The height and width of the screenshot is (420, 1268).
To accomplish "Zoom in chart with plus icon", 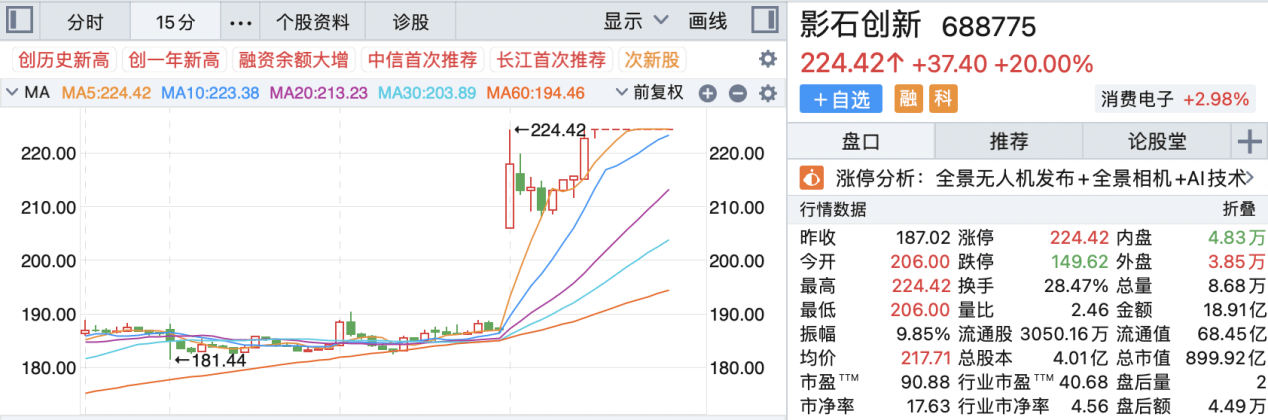I will click(707, 93).
